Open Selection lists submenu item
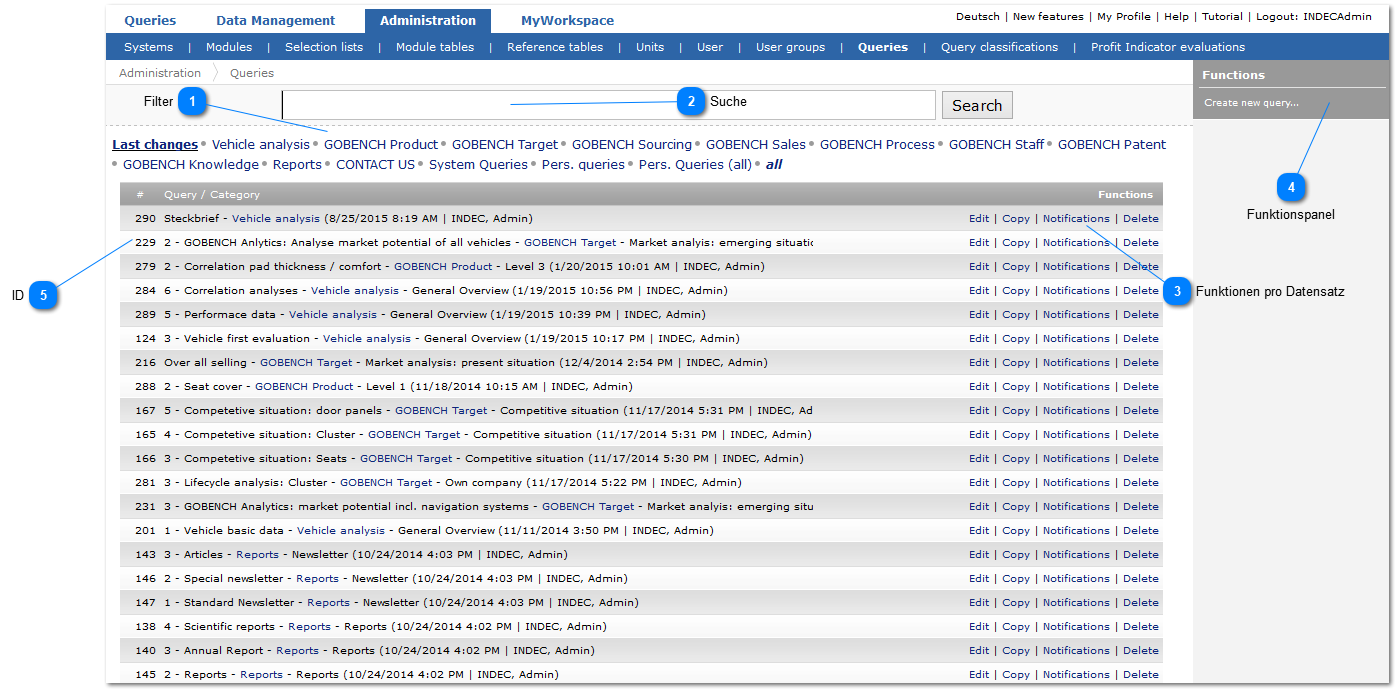 (324, 47)
